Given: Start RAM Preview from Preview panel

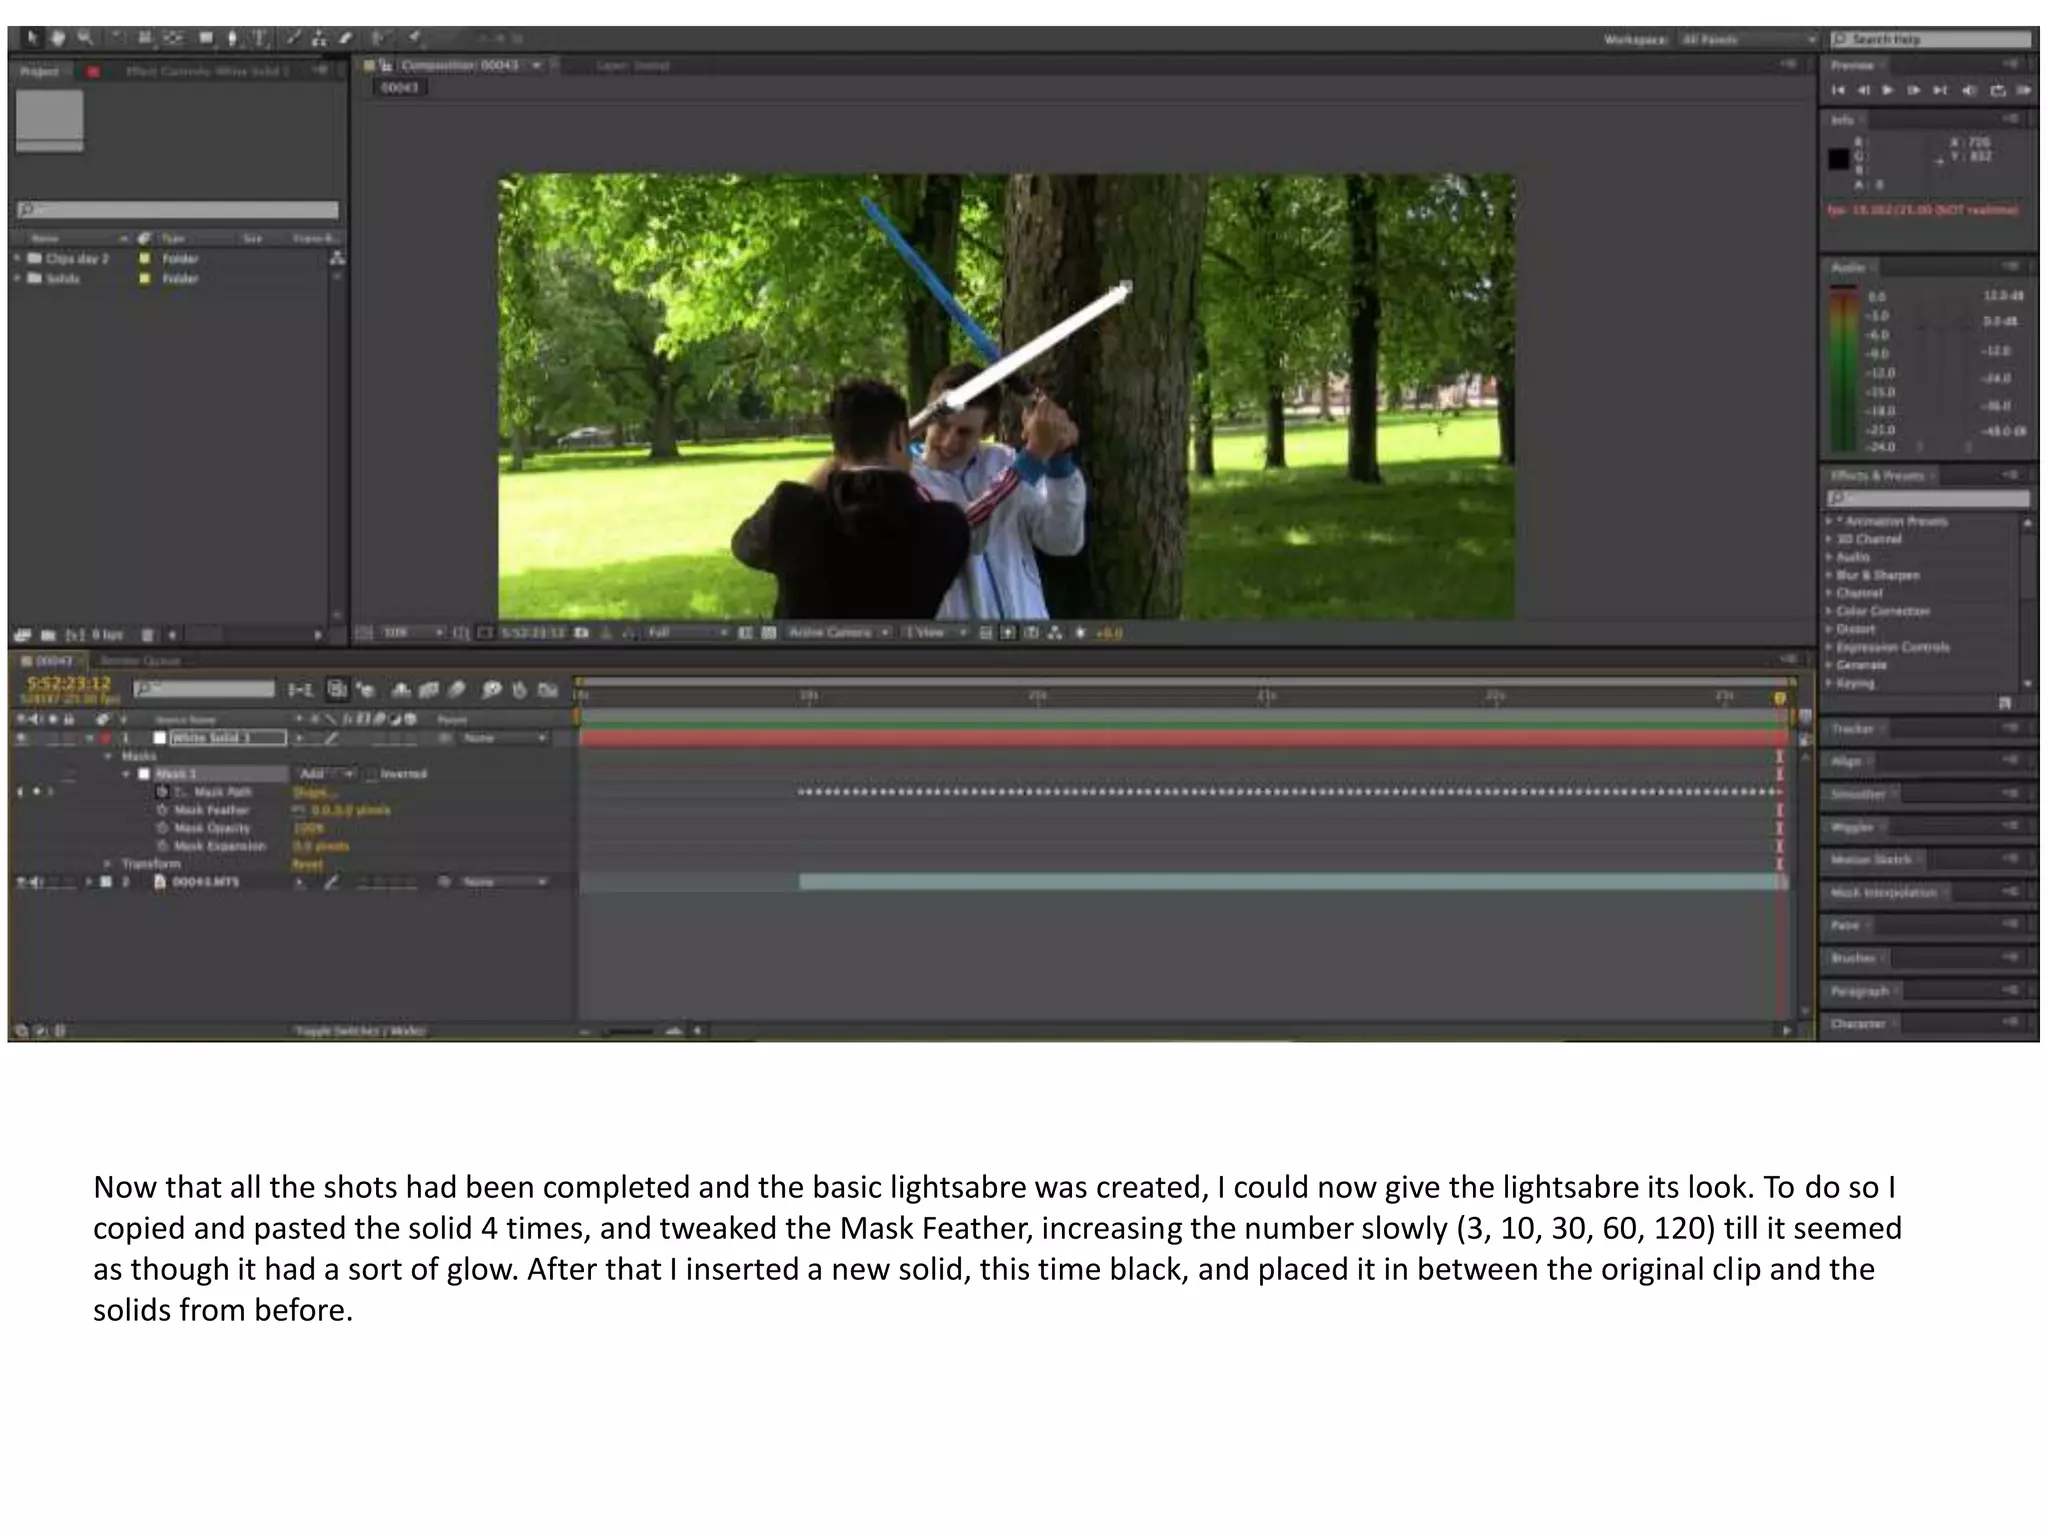Looking at the screenshot, I should click(2023, 90).
